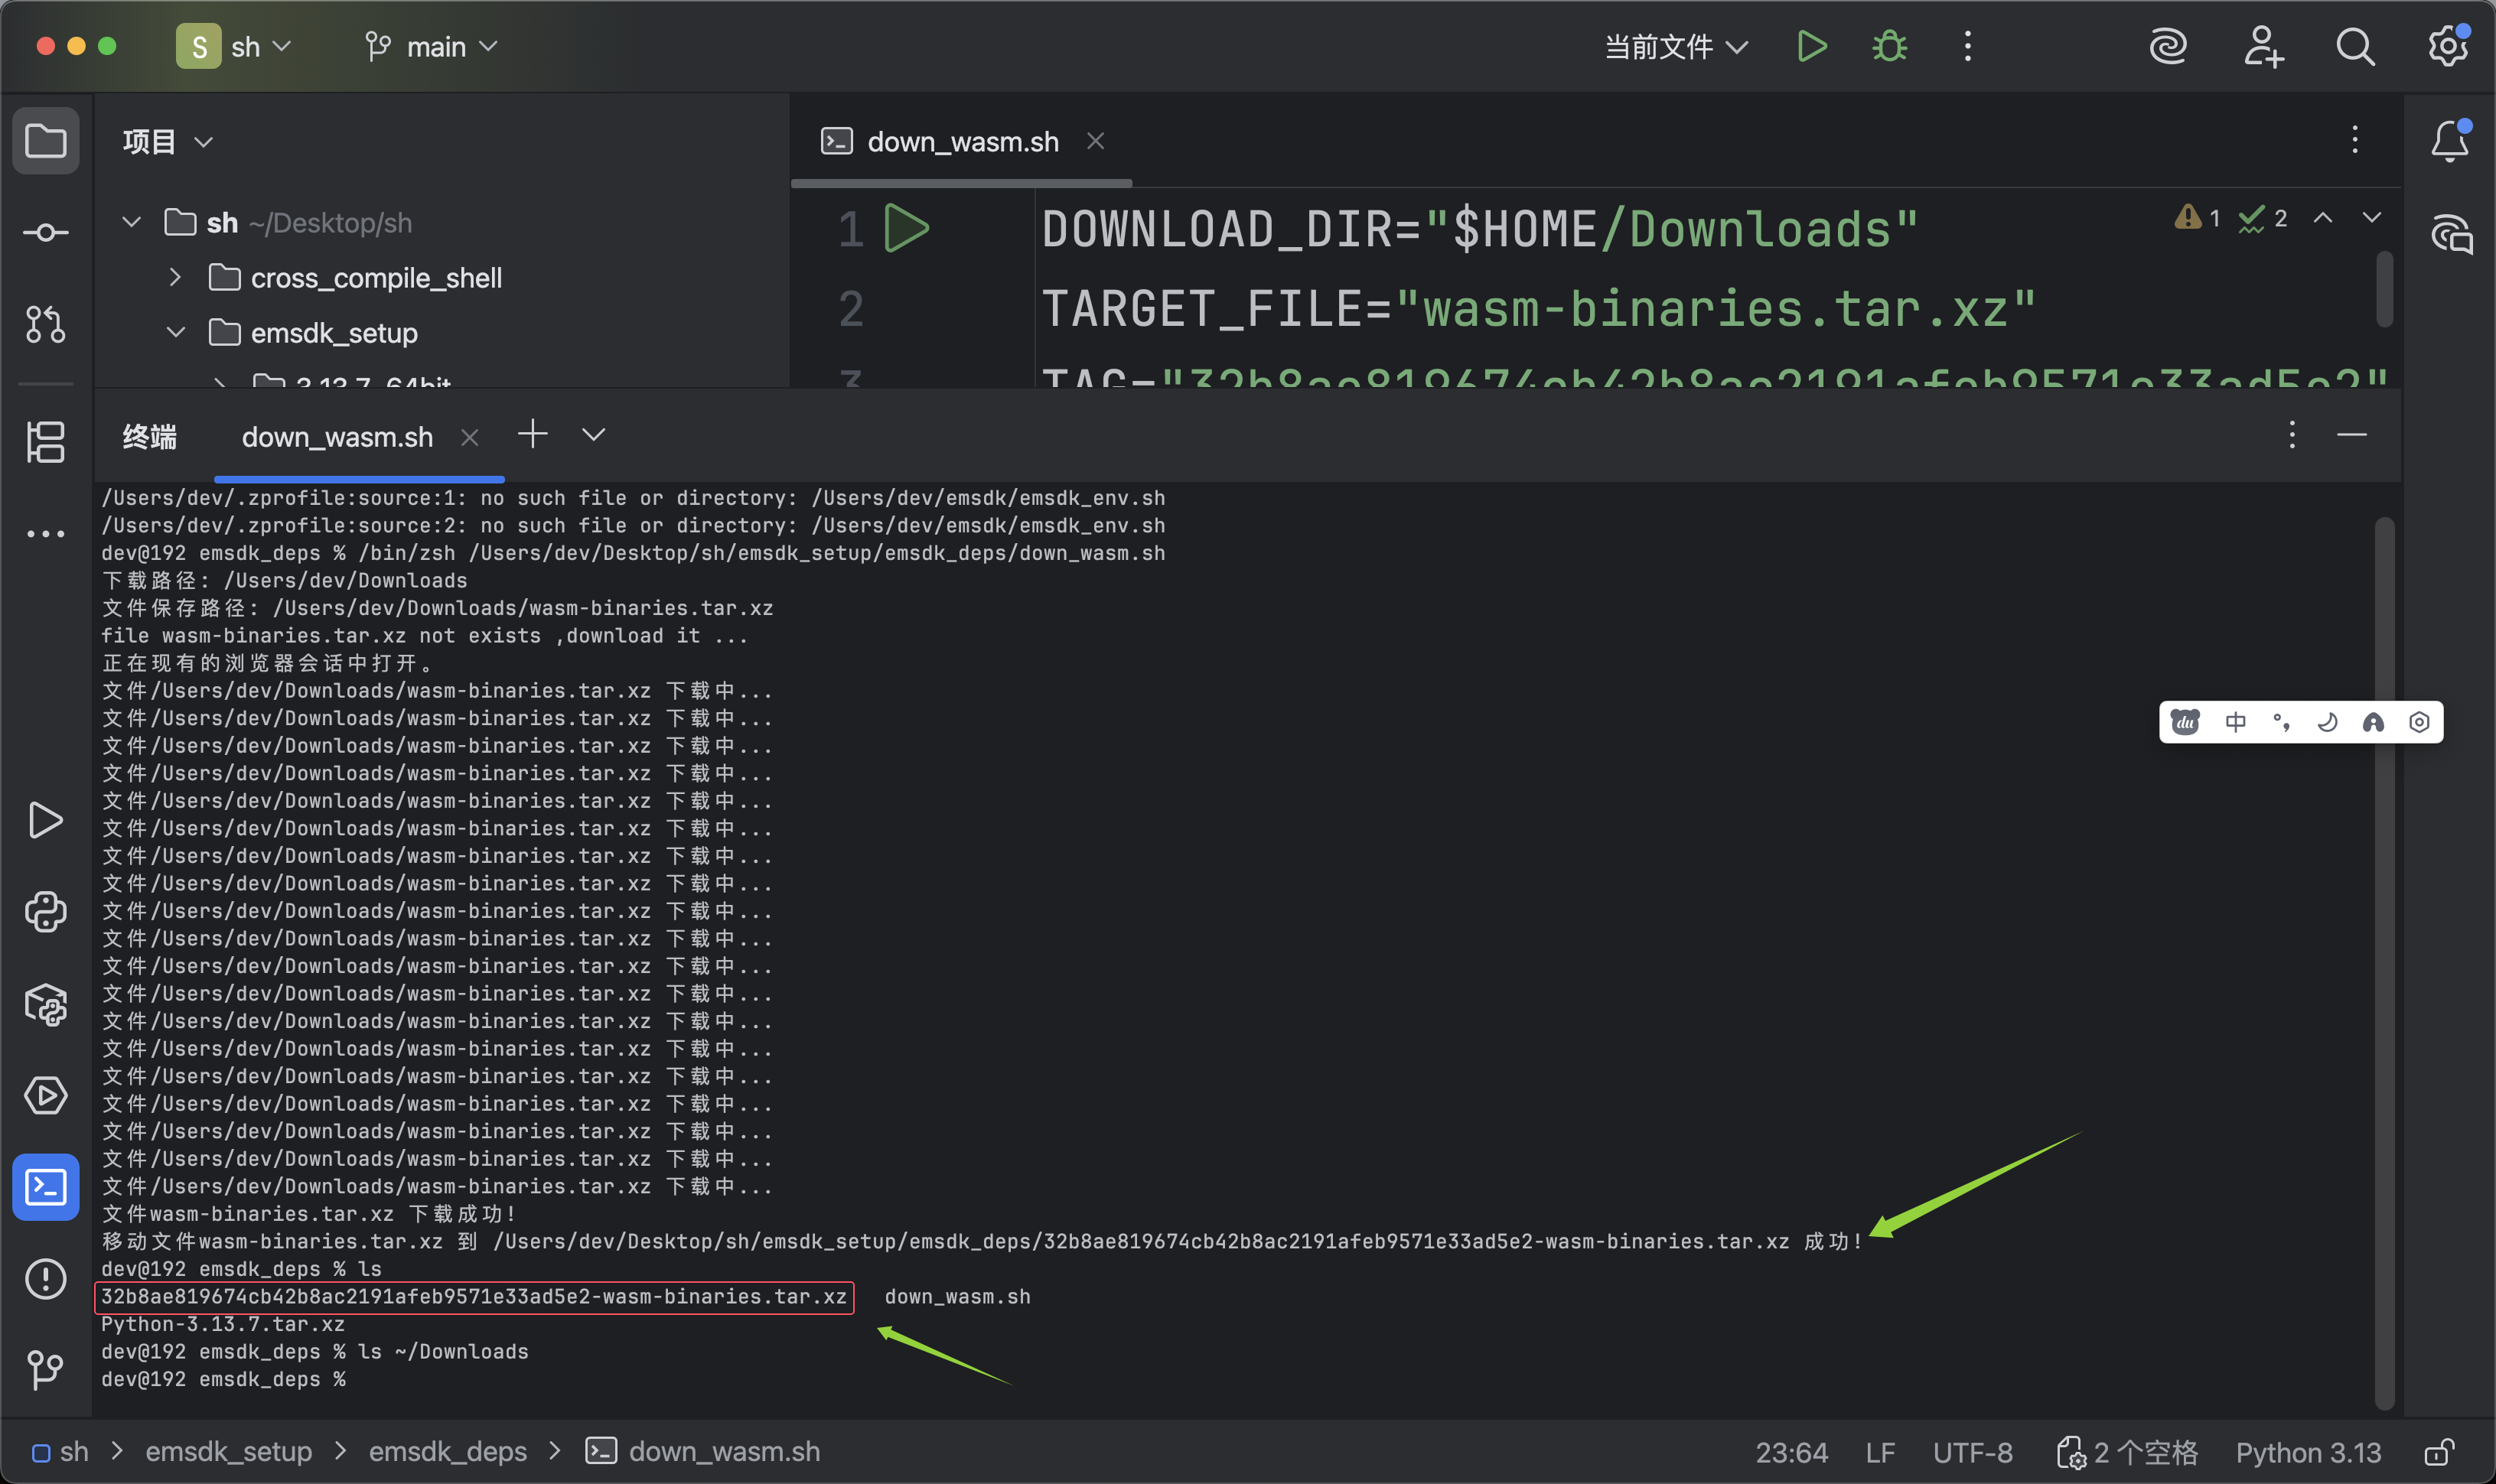Viewport: 2496px width, 1484px height.
Task: Toggle read-only lock in status bar
Action: pyautogui.click(x=2439, y=1452)
